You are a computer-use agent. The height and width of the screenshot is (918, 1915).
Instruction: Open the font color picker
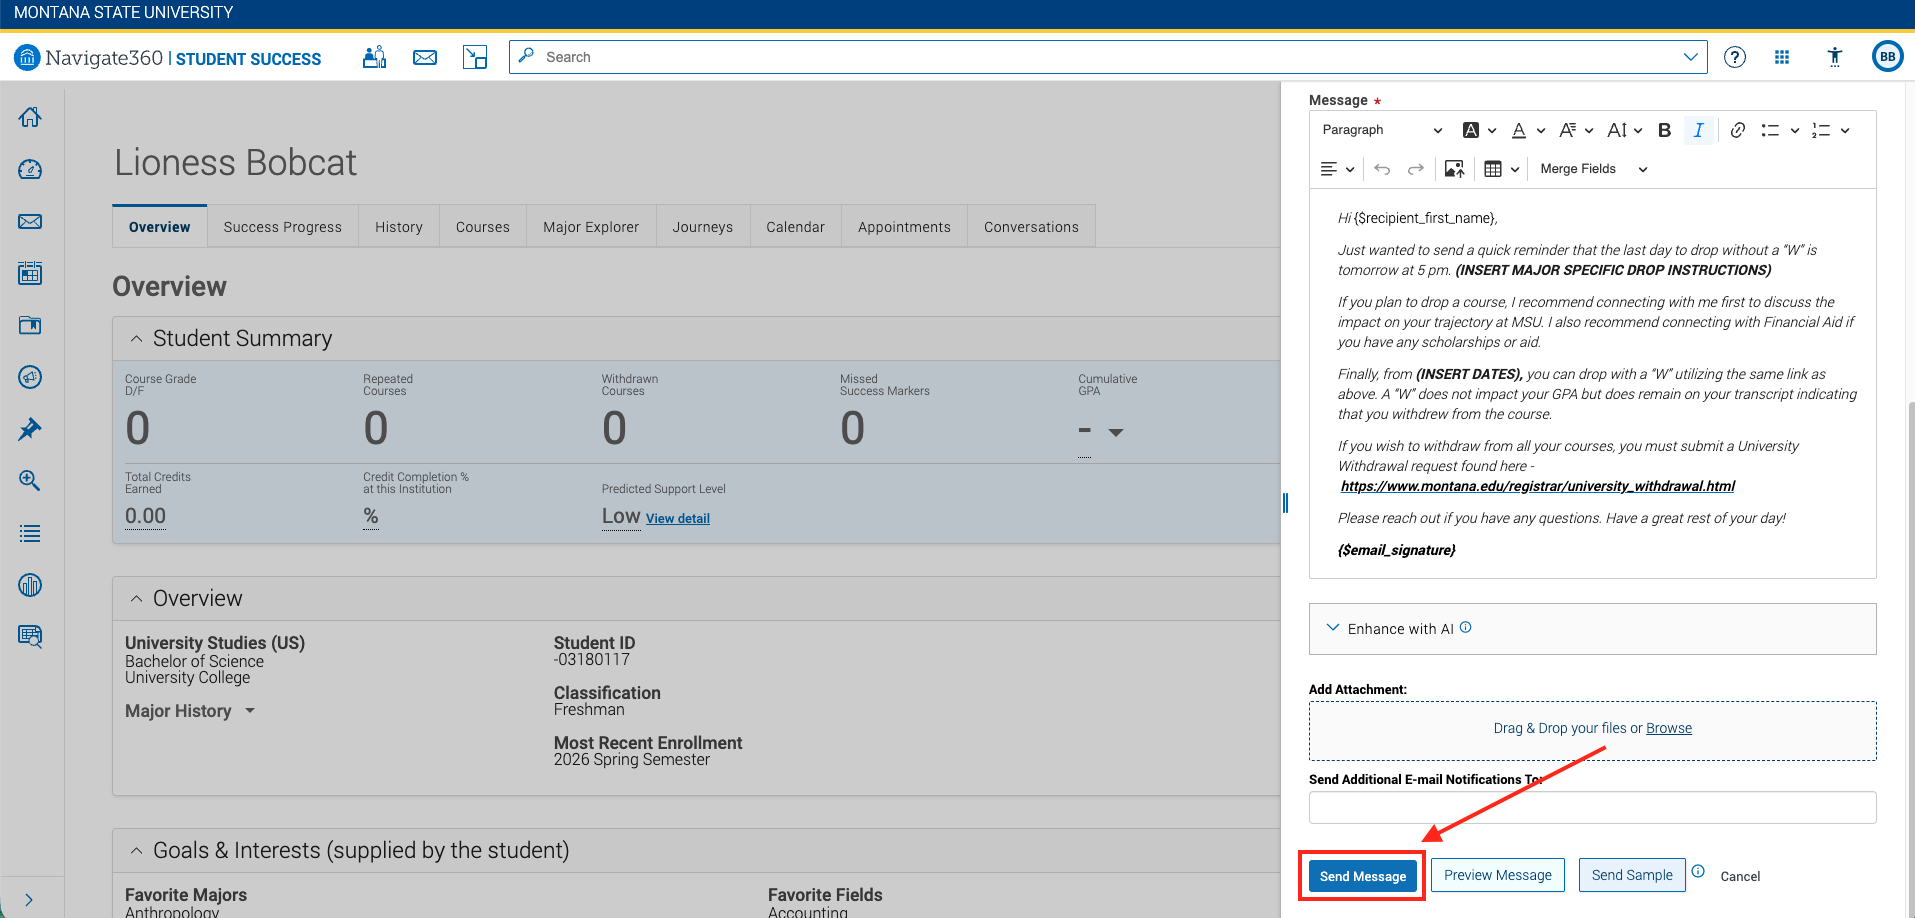point(1528,130)
